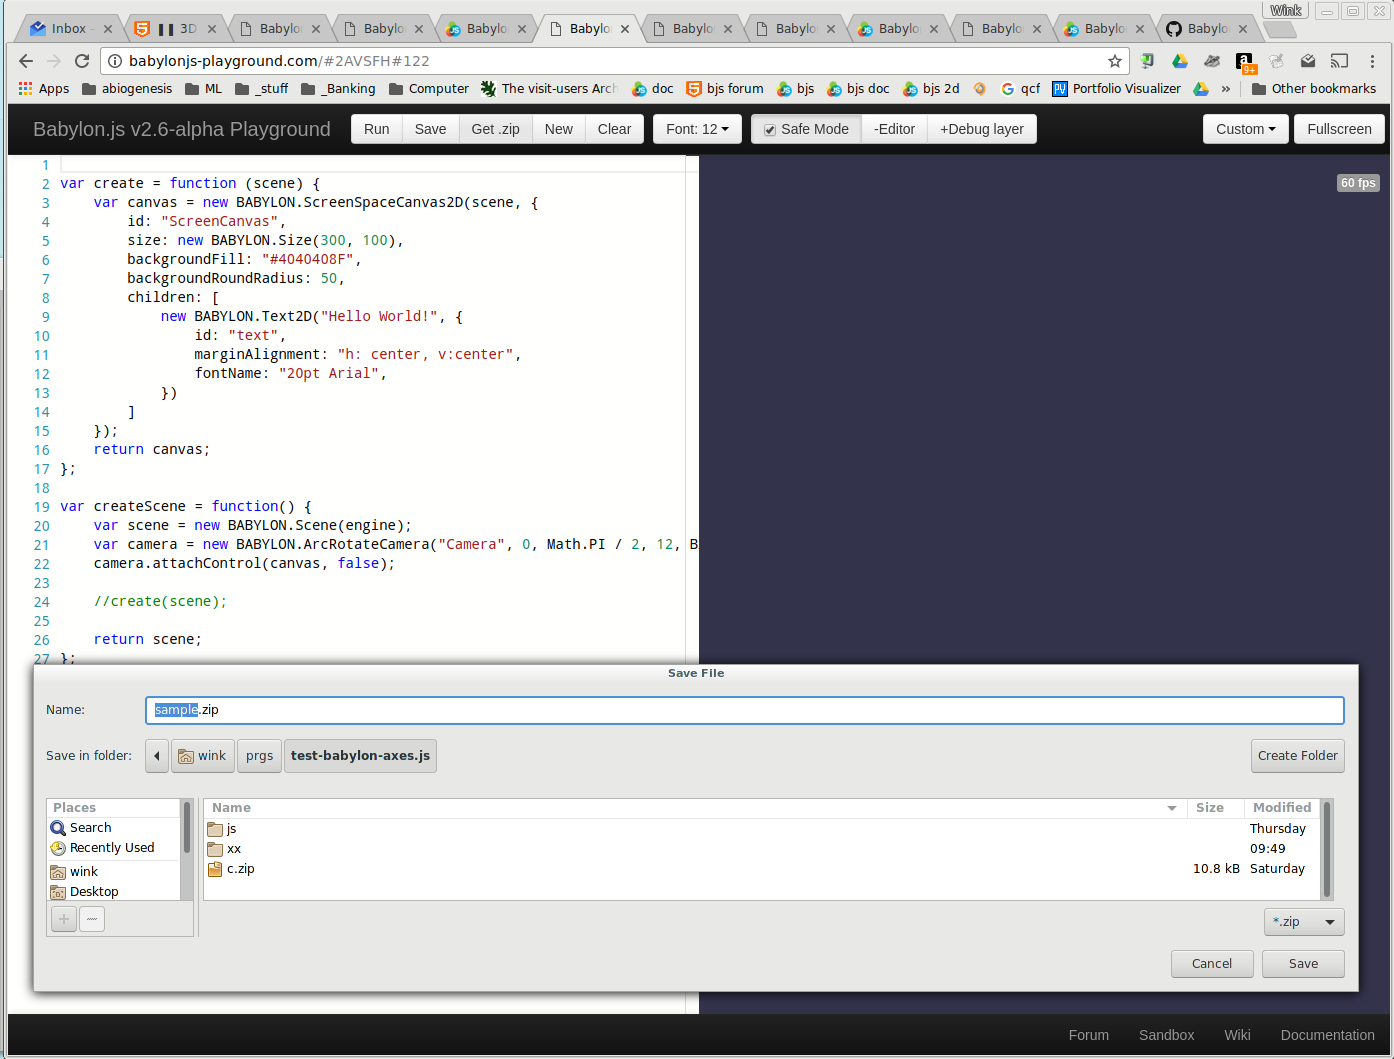Switch to the GitHub Babylon browser tab

[1208, 29]
